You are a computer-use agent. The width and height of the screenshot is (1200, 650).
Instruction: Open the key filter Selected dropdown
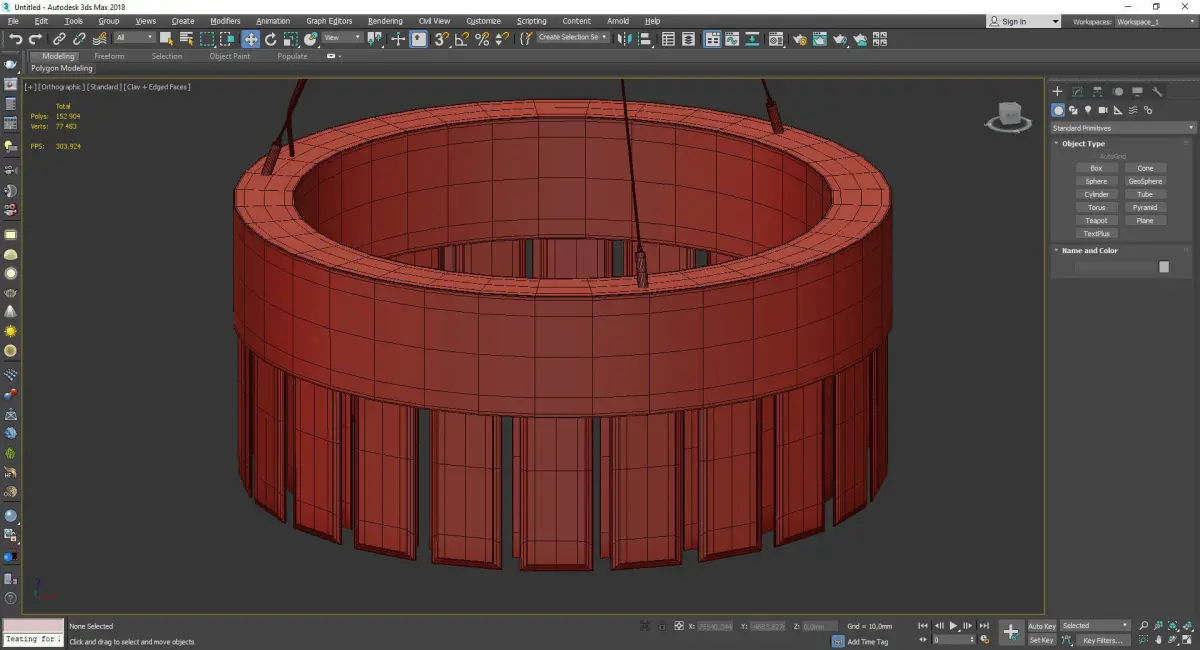coord(1095,626)
